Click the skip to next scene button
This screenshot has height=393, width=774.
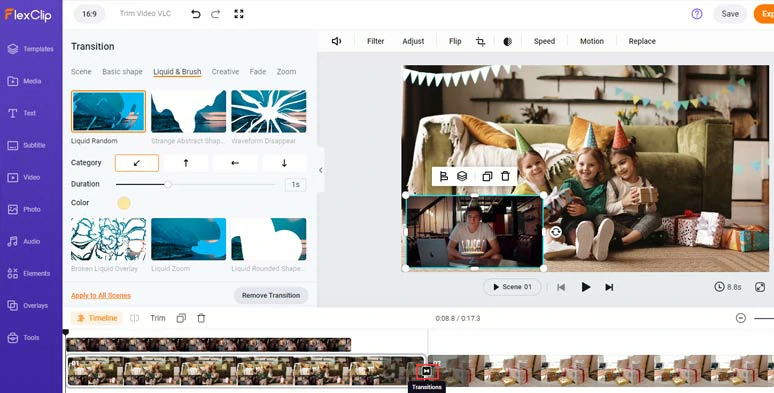coord(609,287)
